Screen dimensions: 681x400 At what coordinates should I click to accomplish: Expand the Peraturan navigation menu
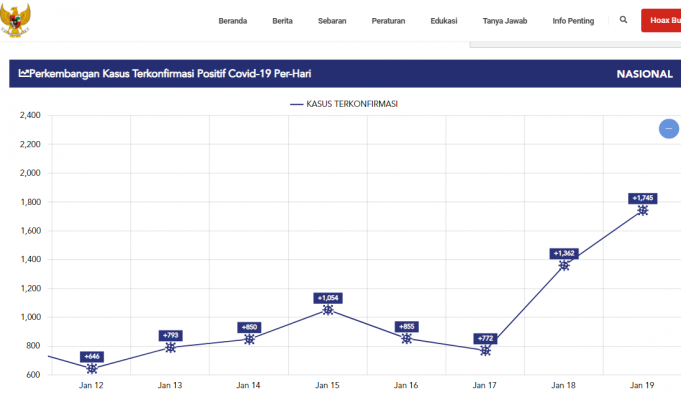point(388,20)
